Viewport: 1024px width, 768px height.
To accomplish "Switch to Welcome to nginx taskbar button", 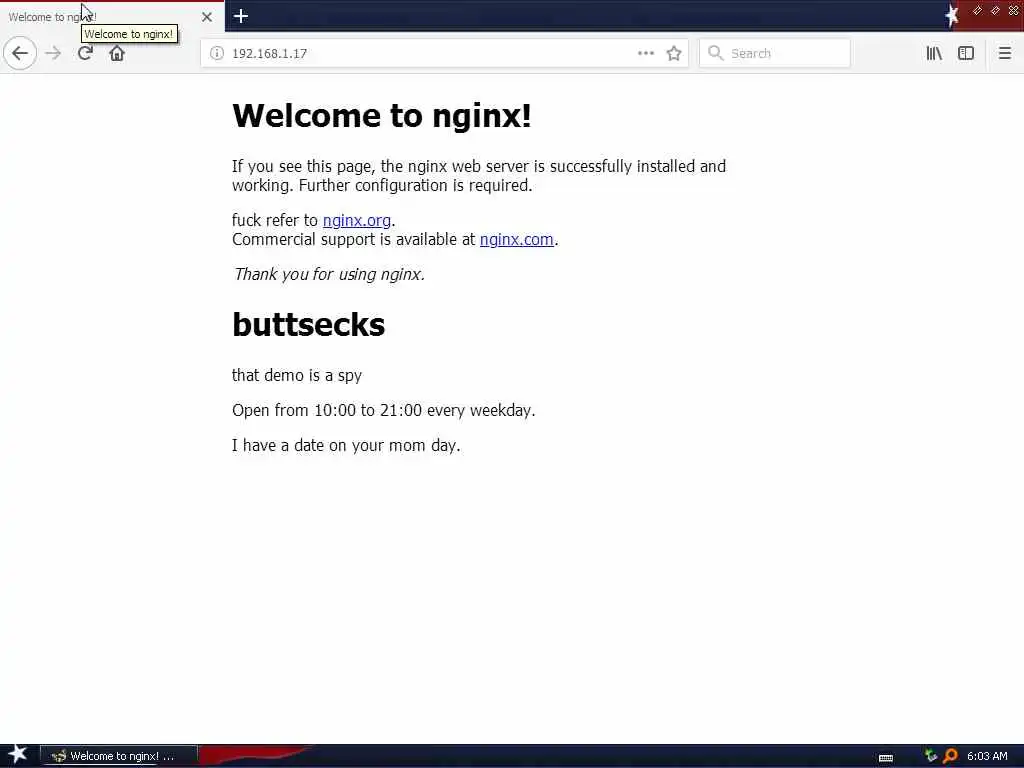I will (x=119, y=756).
